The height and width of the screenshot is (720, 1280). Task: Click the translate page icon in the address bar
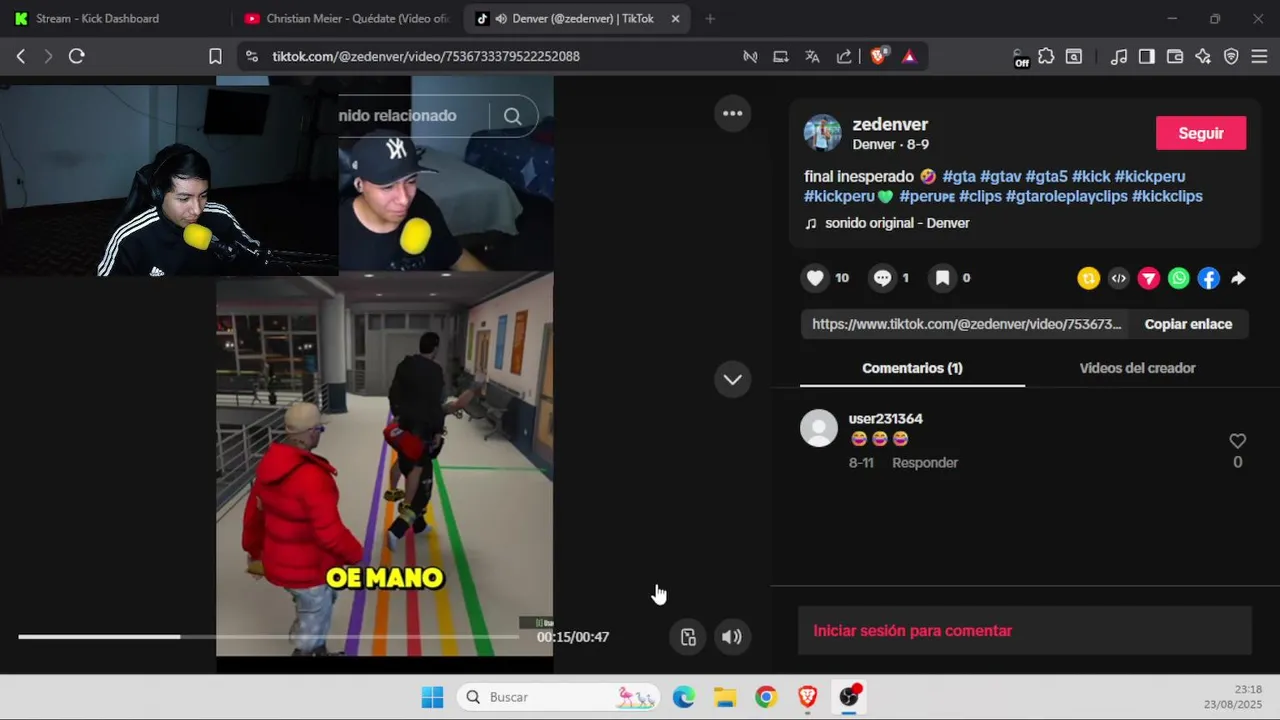812,57
